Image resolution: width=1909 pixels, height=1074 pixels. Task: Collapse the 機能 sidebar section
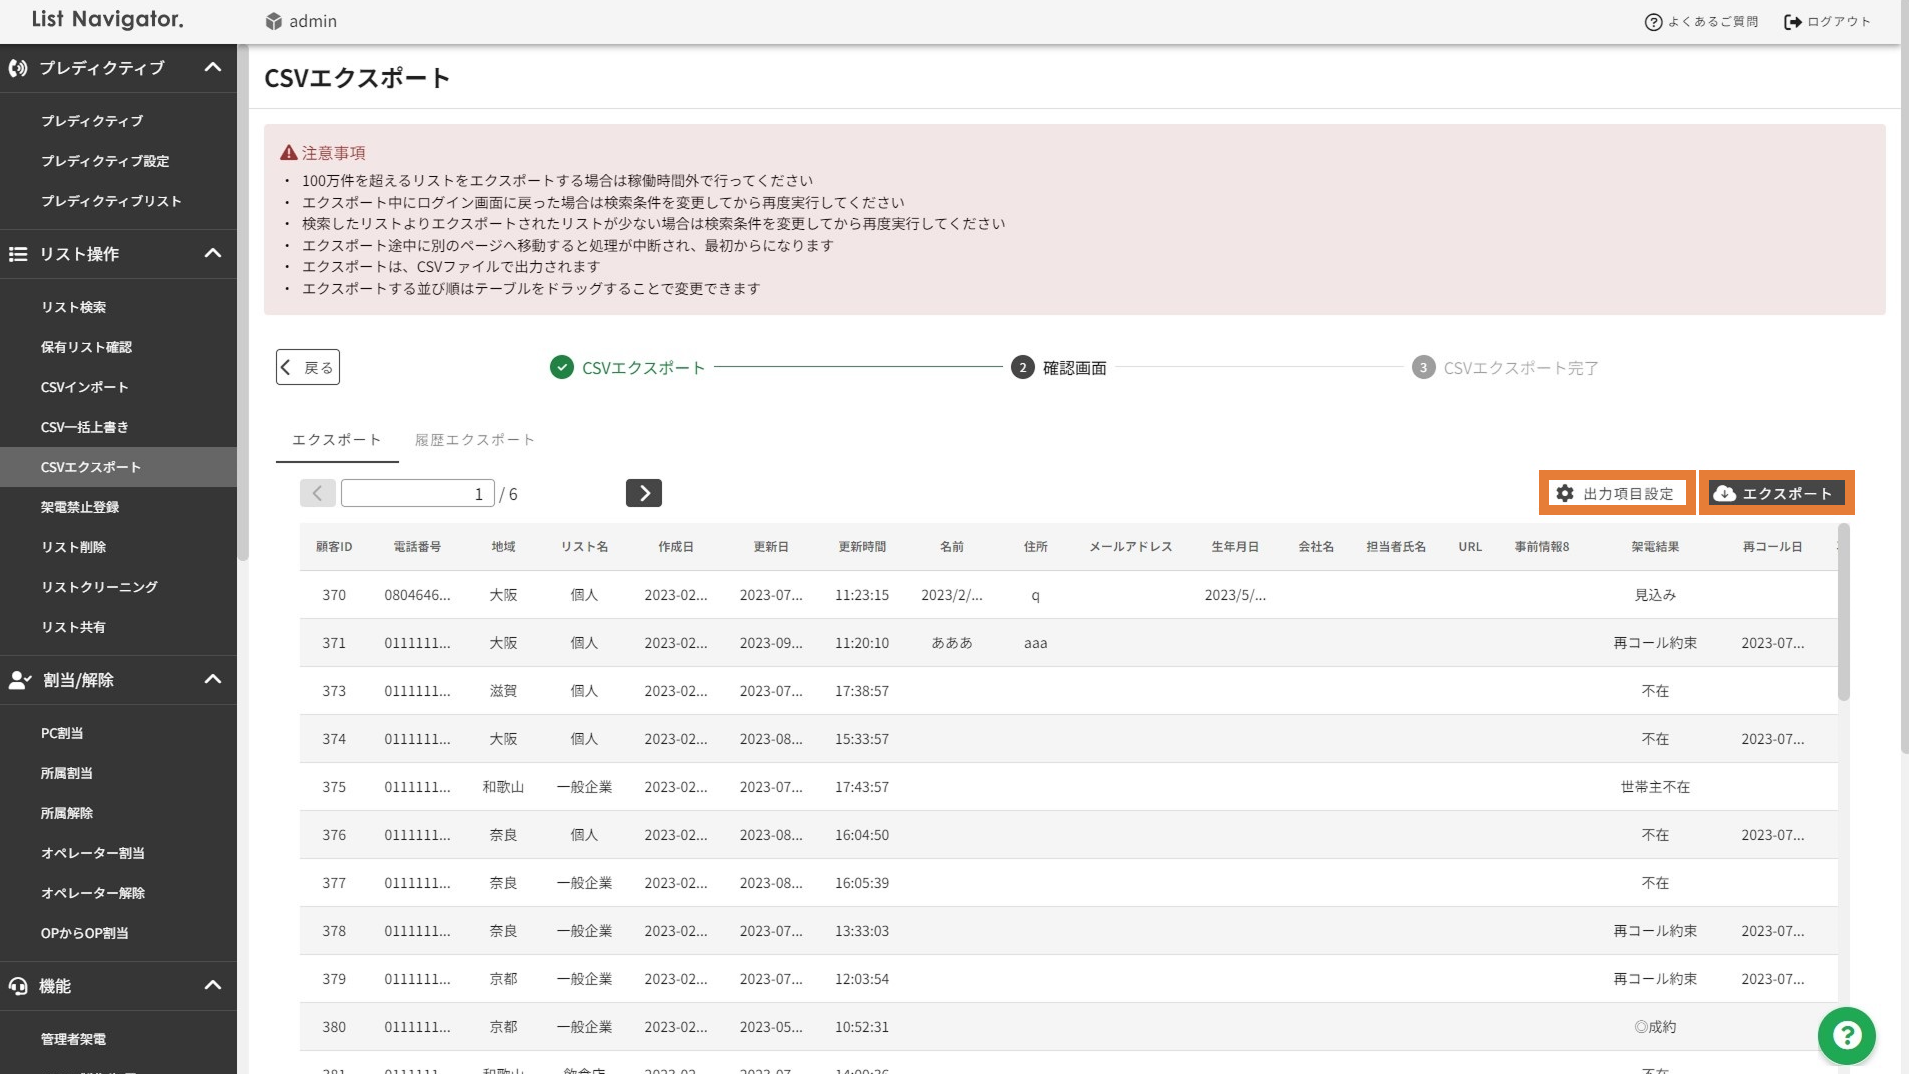pyautogui.click(x=212, y=986)
